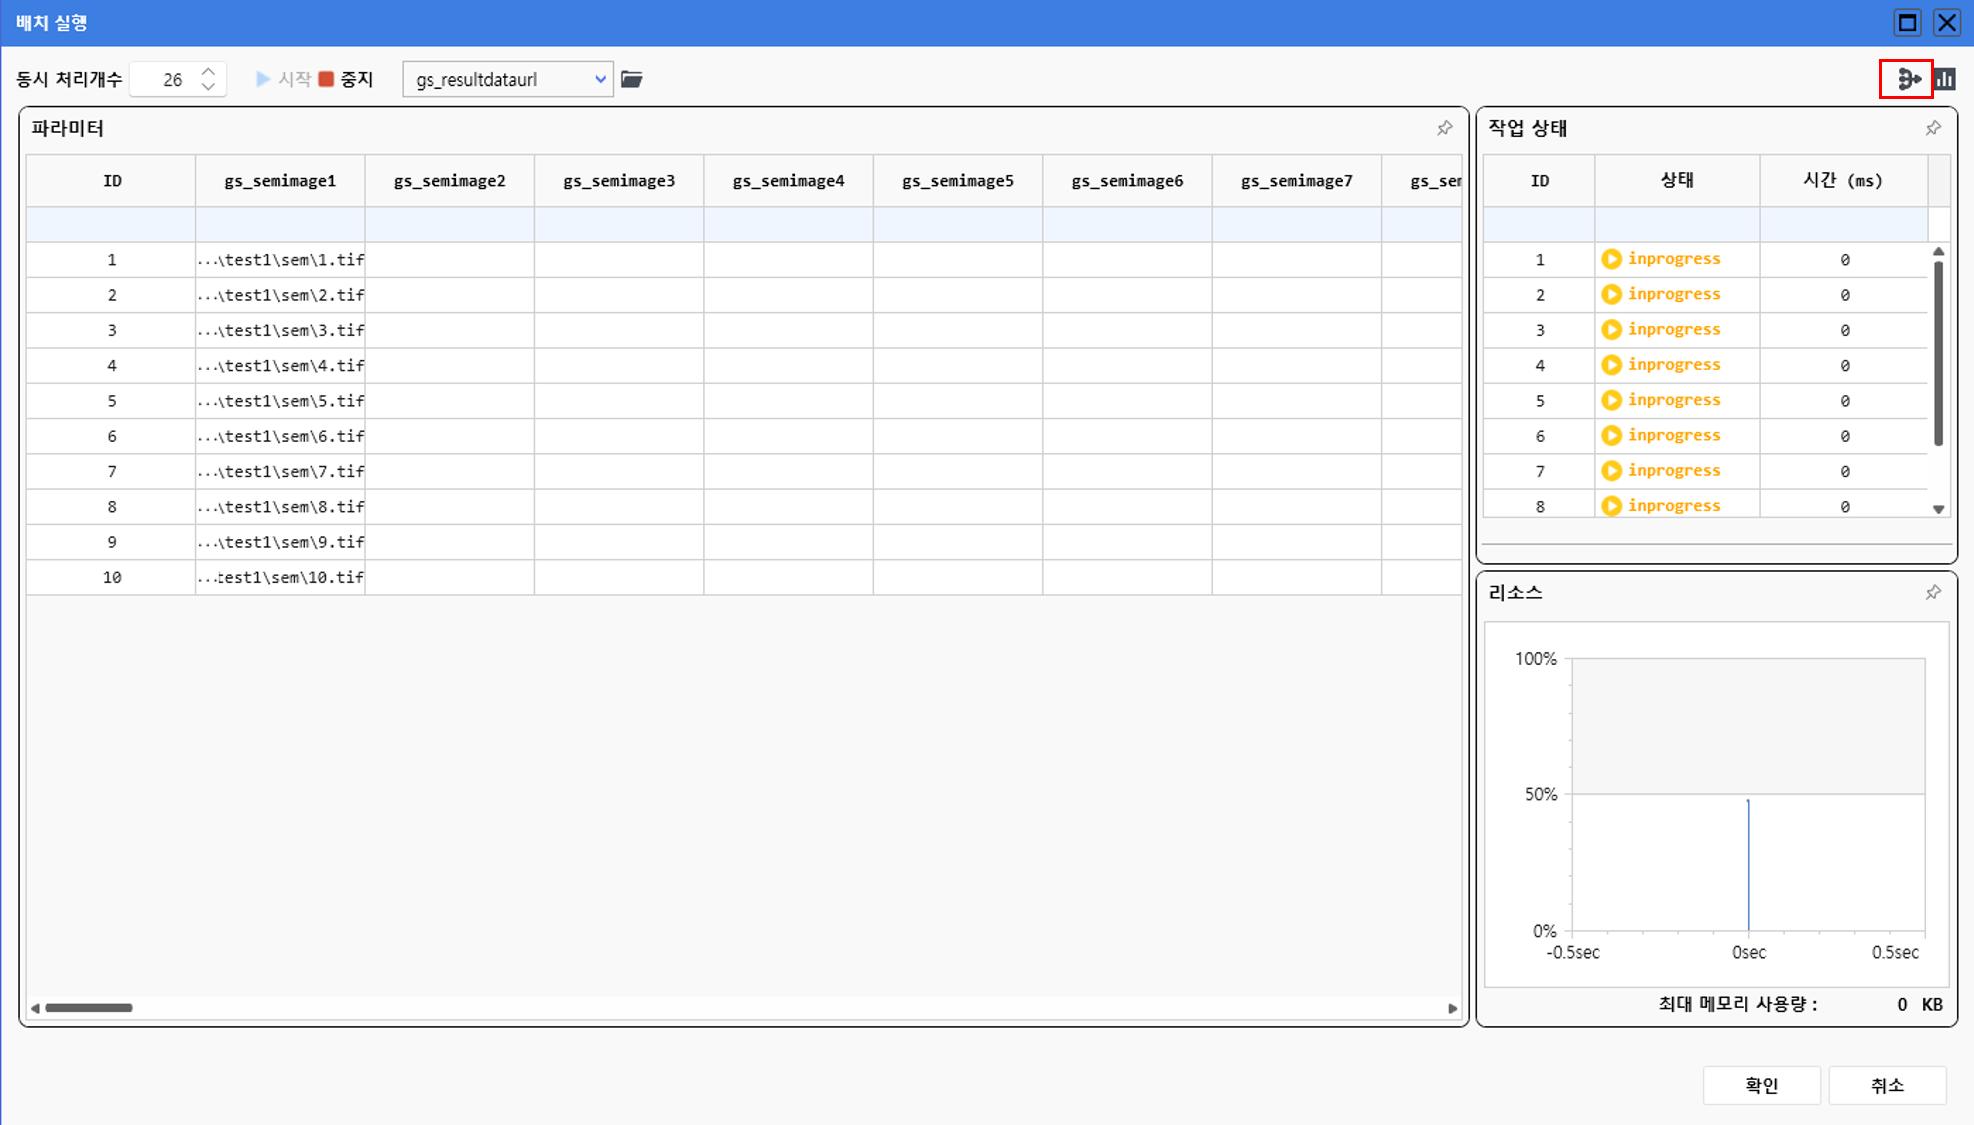Pin the 파라미터 panel

1444,128
